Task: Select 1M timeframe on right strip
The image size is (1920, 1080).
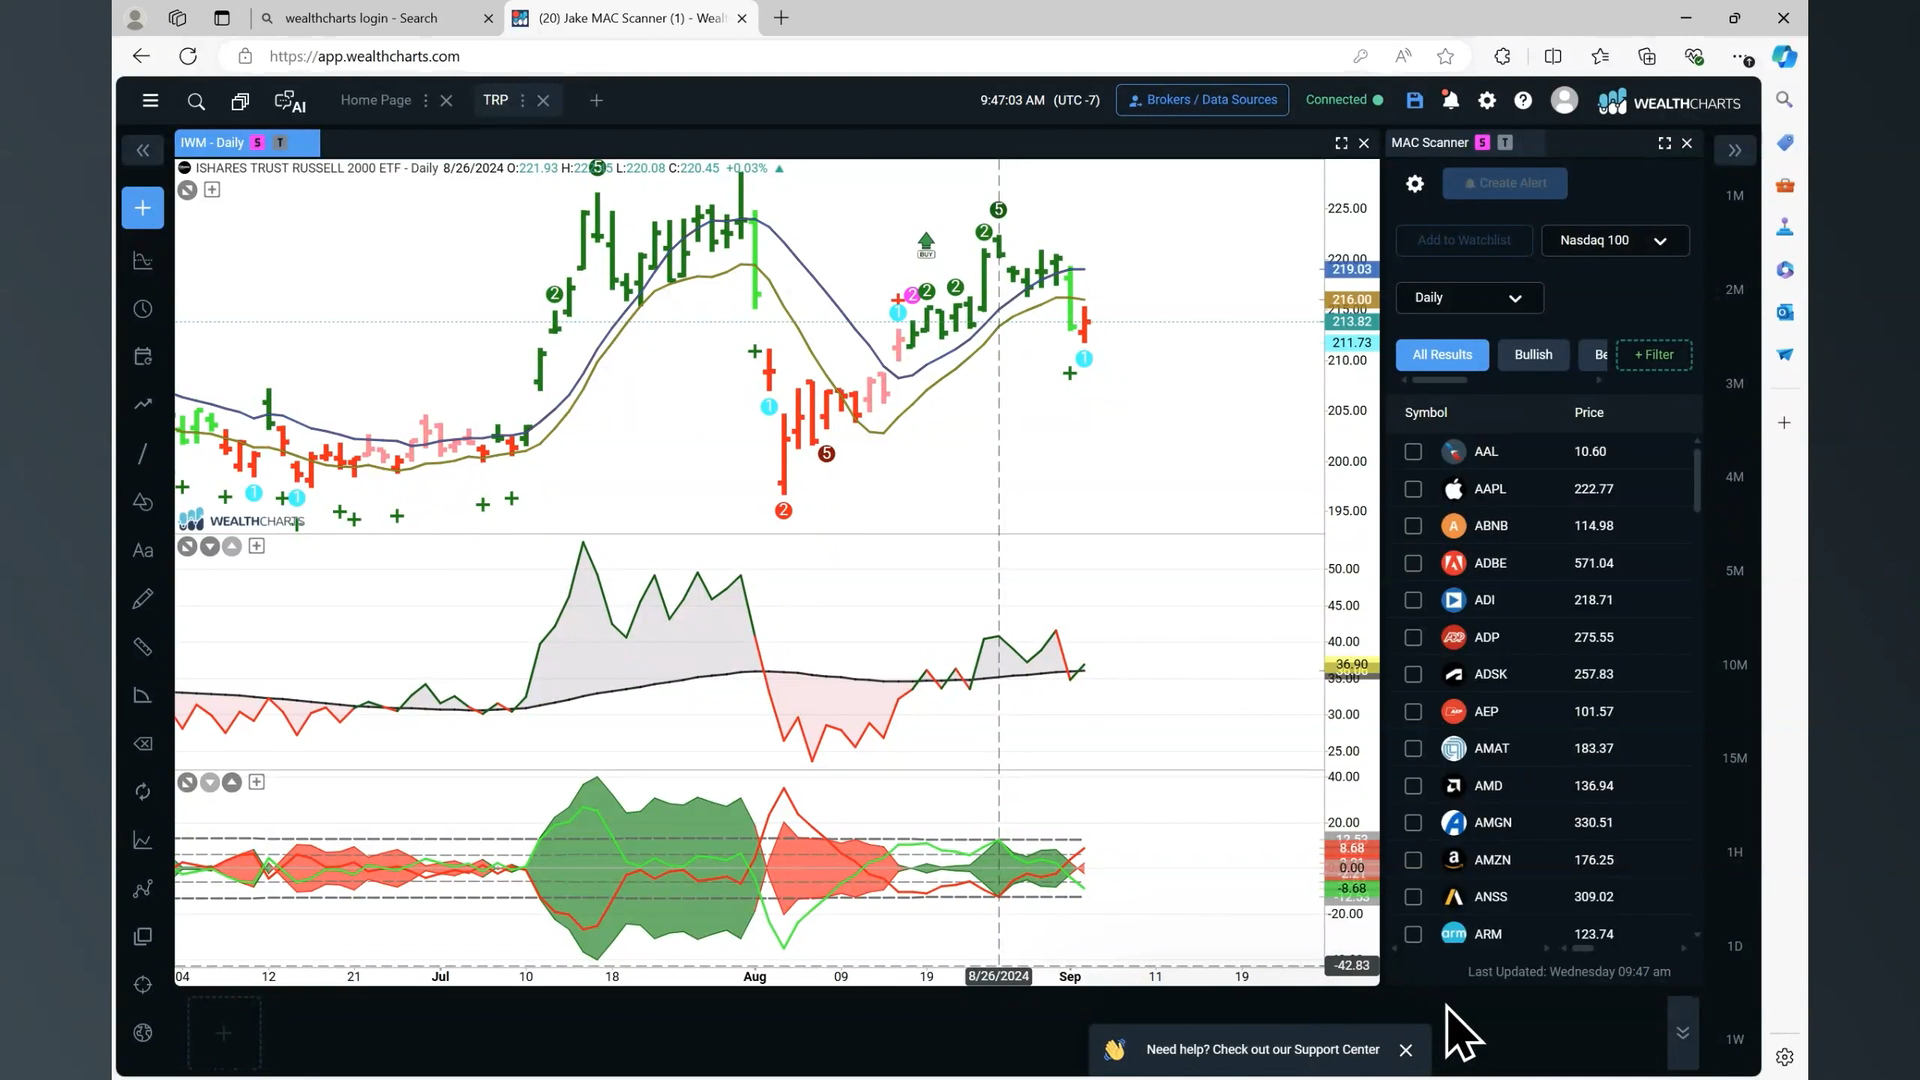Action: pos(1735,196)
